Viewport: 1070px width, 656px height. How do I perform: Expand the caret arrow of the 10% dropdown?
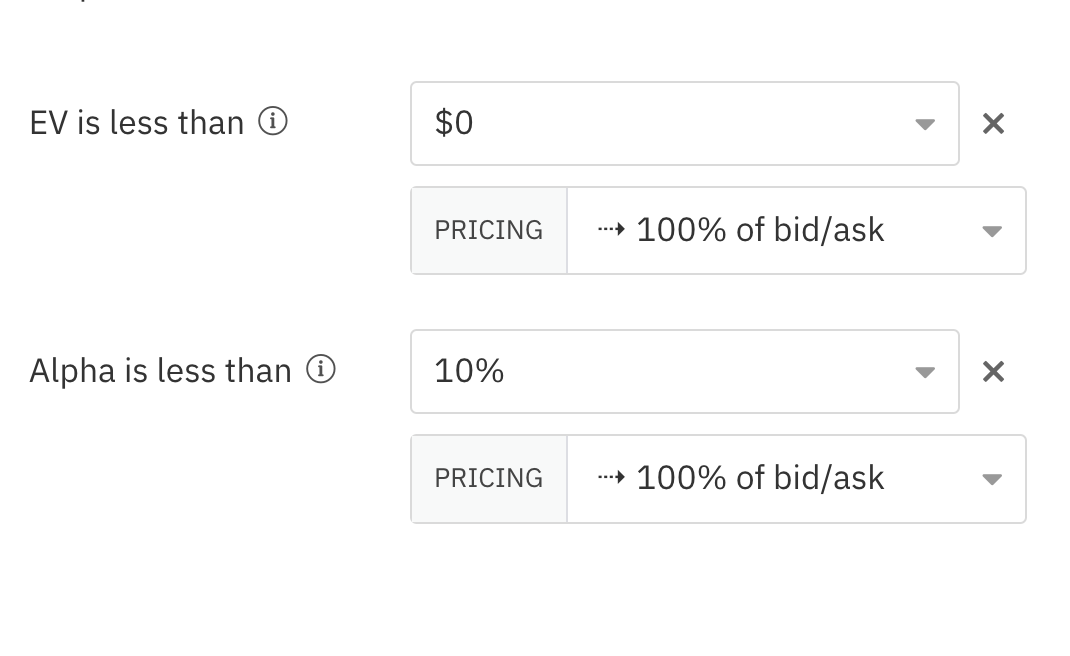point(925,372)
